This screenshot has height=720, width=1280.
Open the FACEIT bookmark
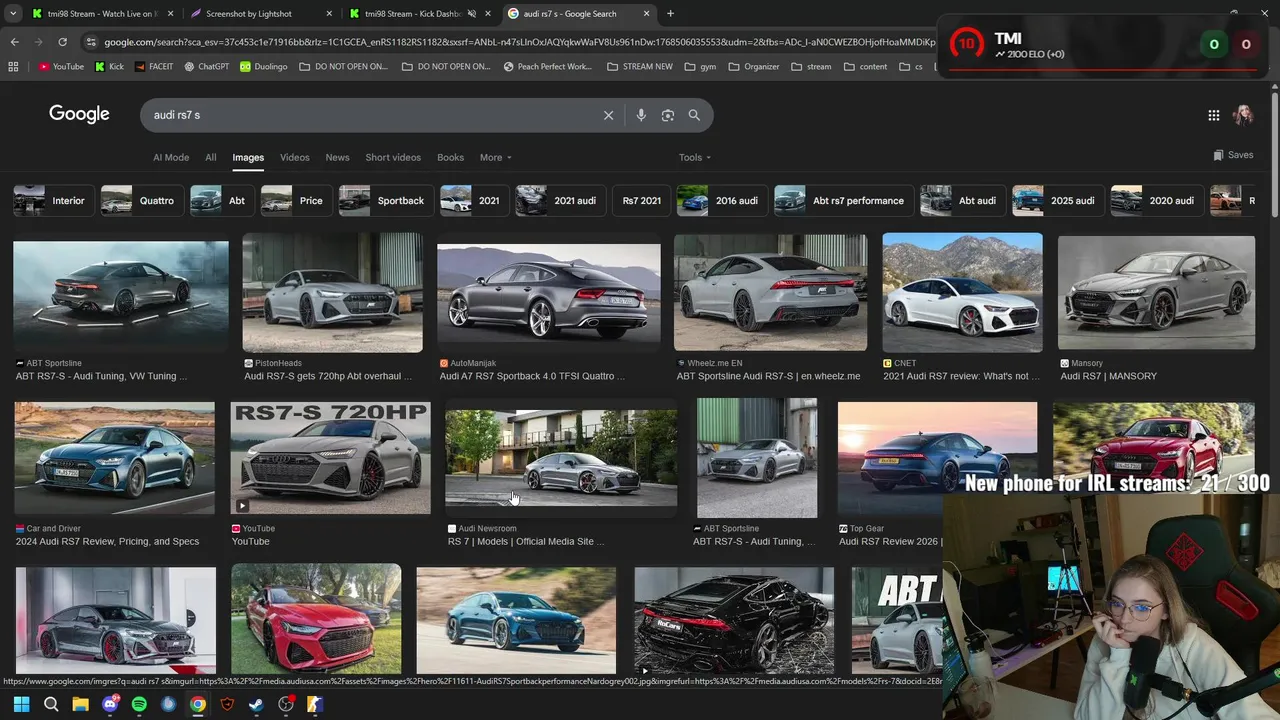pyautogui.click(x=153, y=67)
